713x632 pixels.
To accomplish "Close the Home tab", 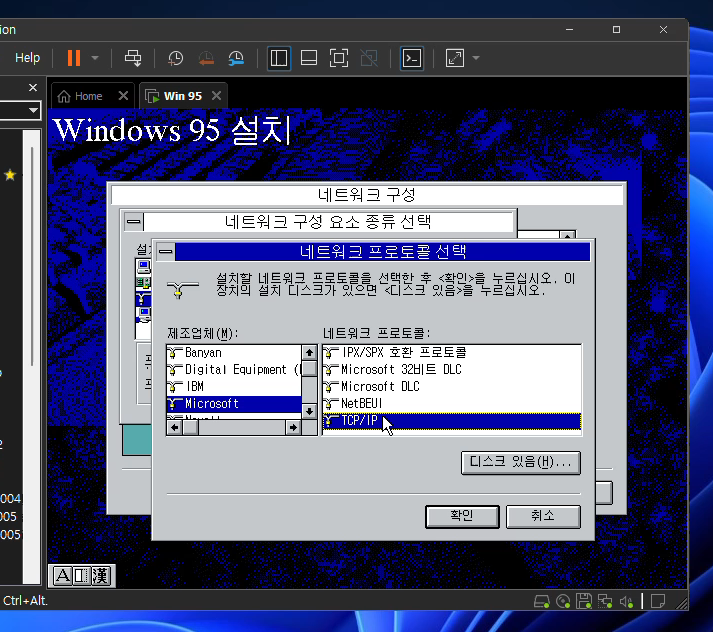I will tap(123, 95).
